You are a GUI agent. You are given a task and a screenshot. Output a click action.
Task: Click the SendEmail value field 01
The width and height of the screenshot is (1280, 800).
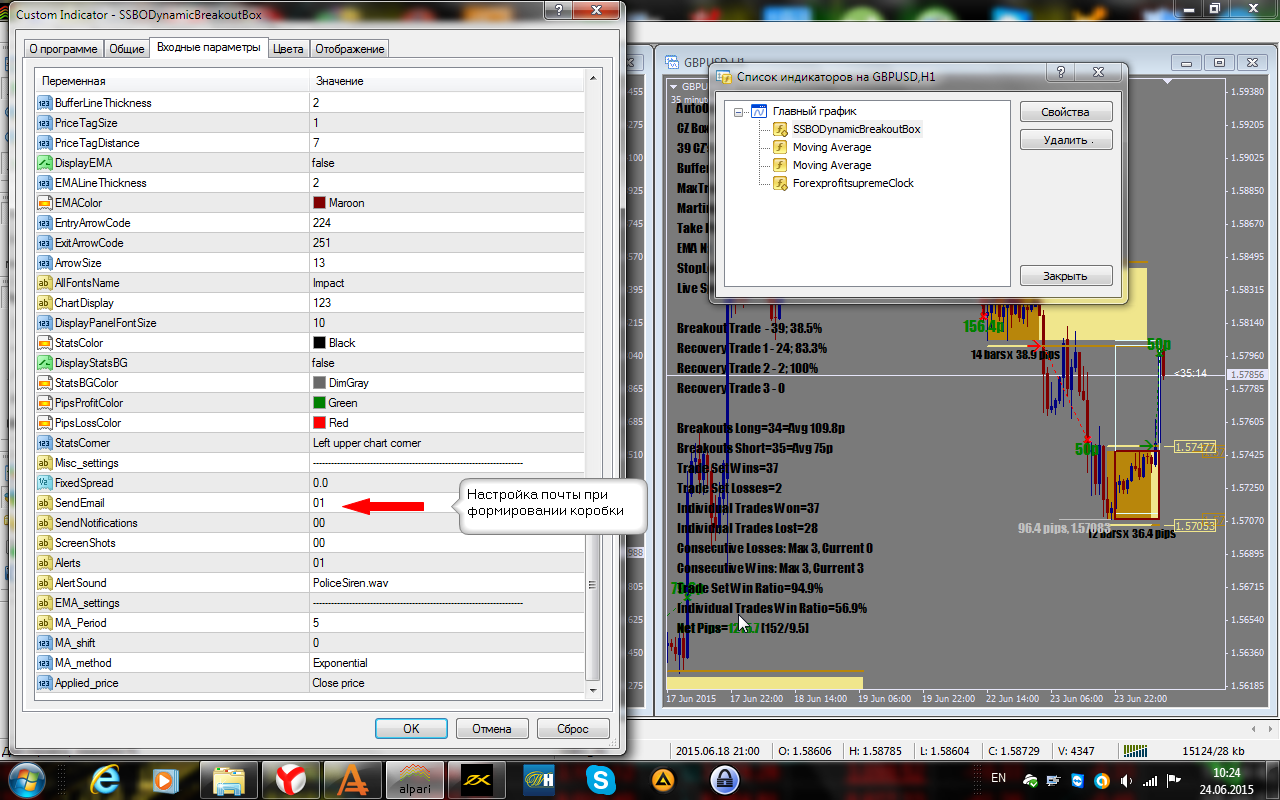(446, 503)
